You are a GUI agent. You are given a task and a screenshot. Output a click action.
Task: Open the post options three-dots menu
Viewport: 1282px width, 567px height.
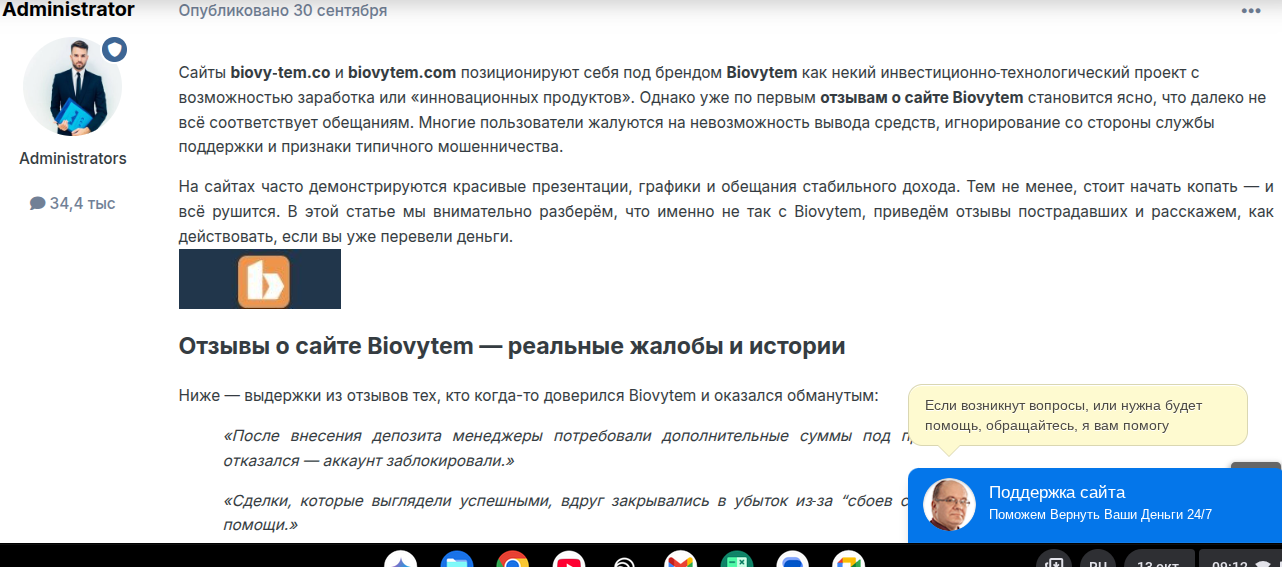(x=1251, y=11)
